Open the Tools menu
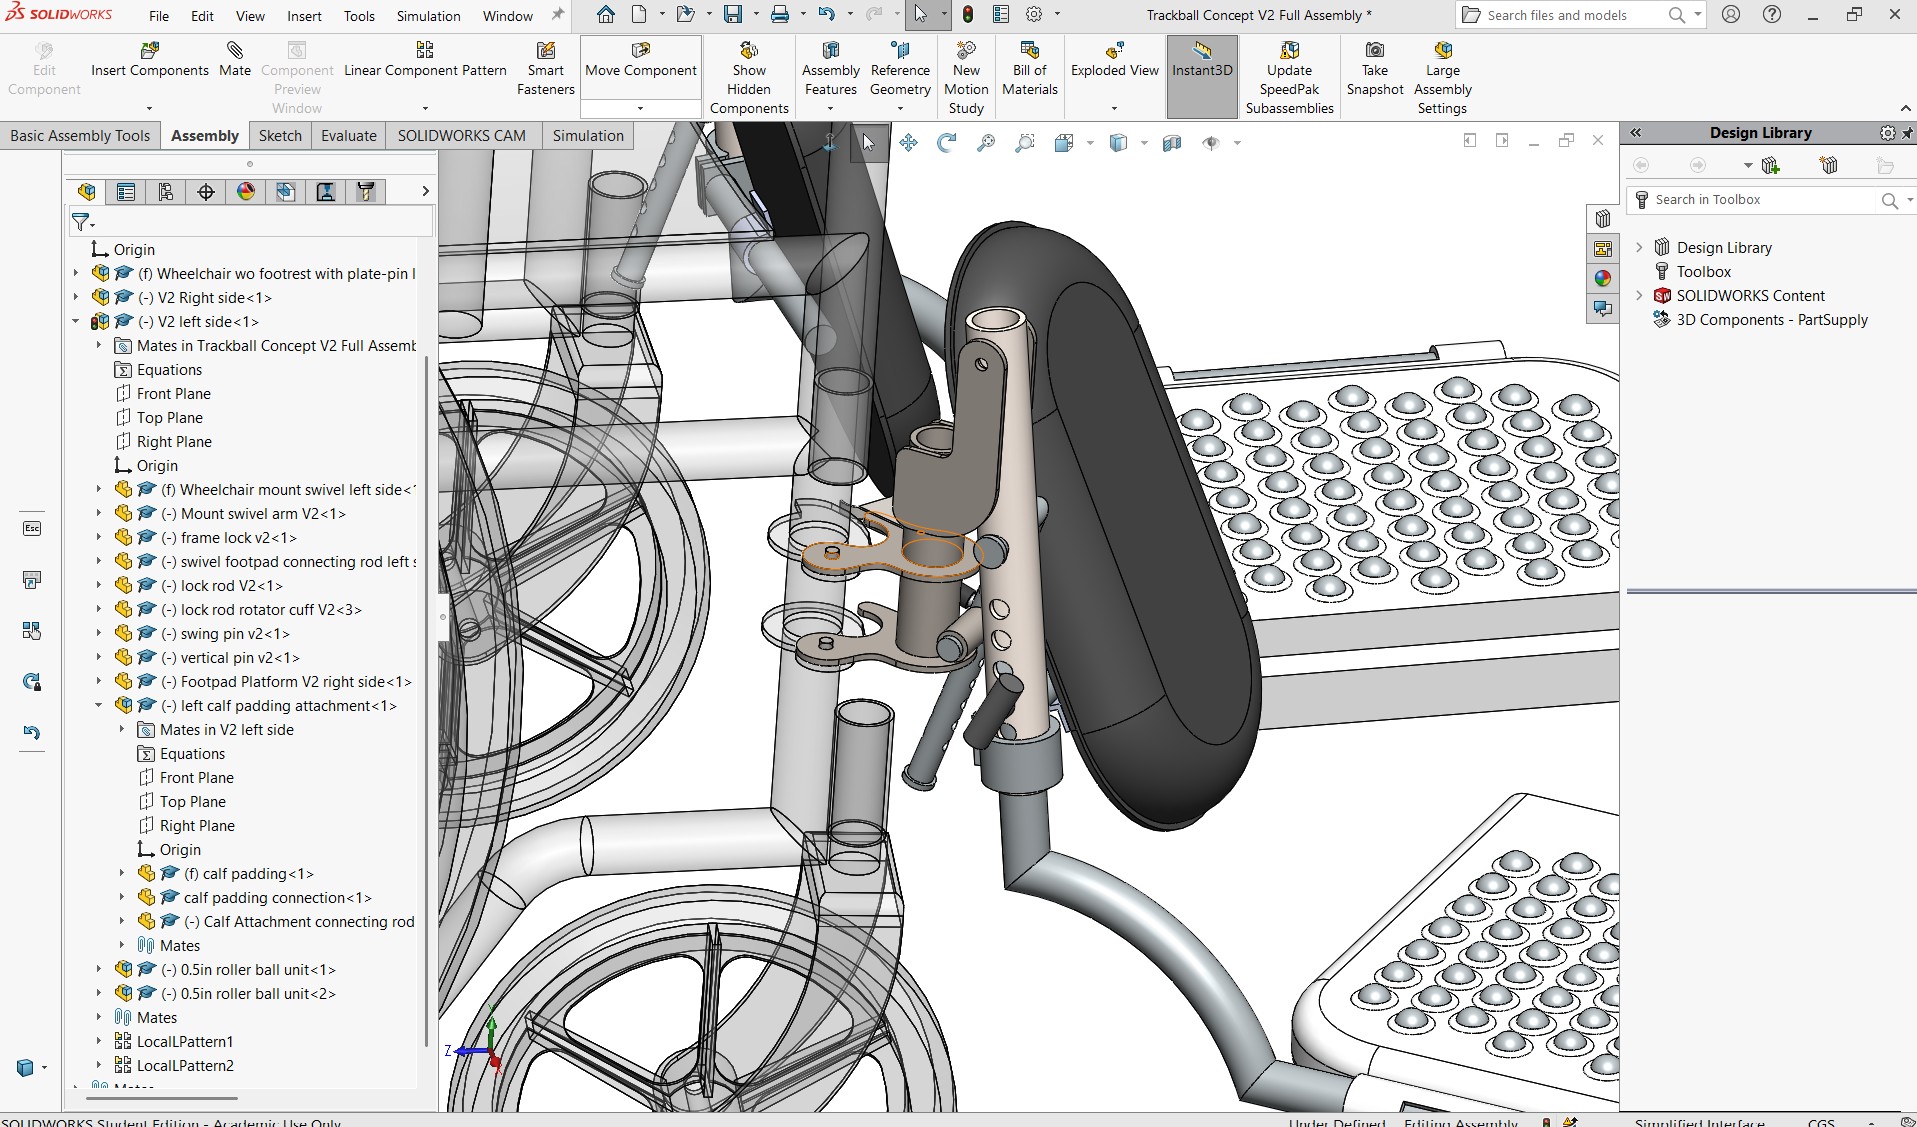This screenshot has height=1127, width=1917. (359, 16)
